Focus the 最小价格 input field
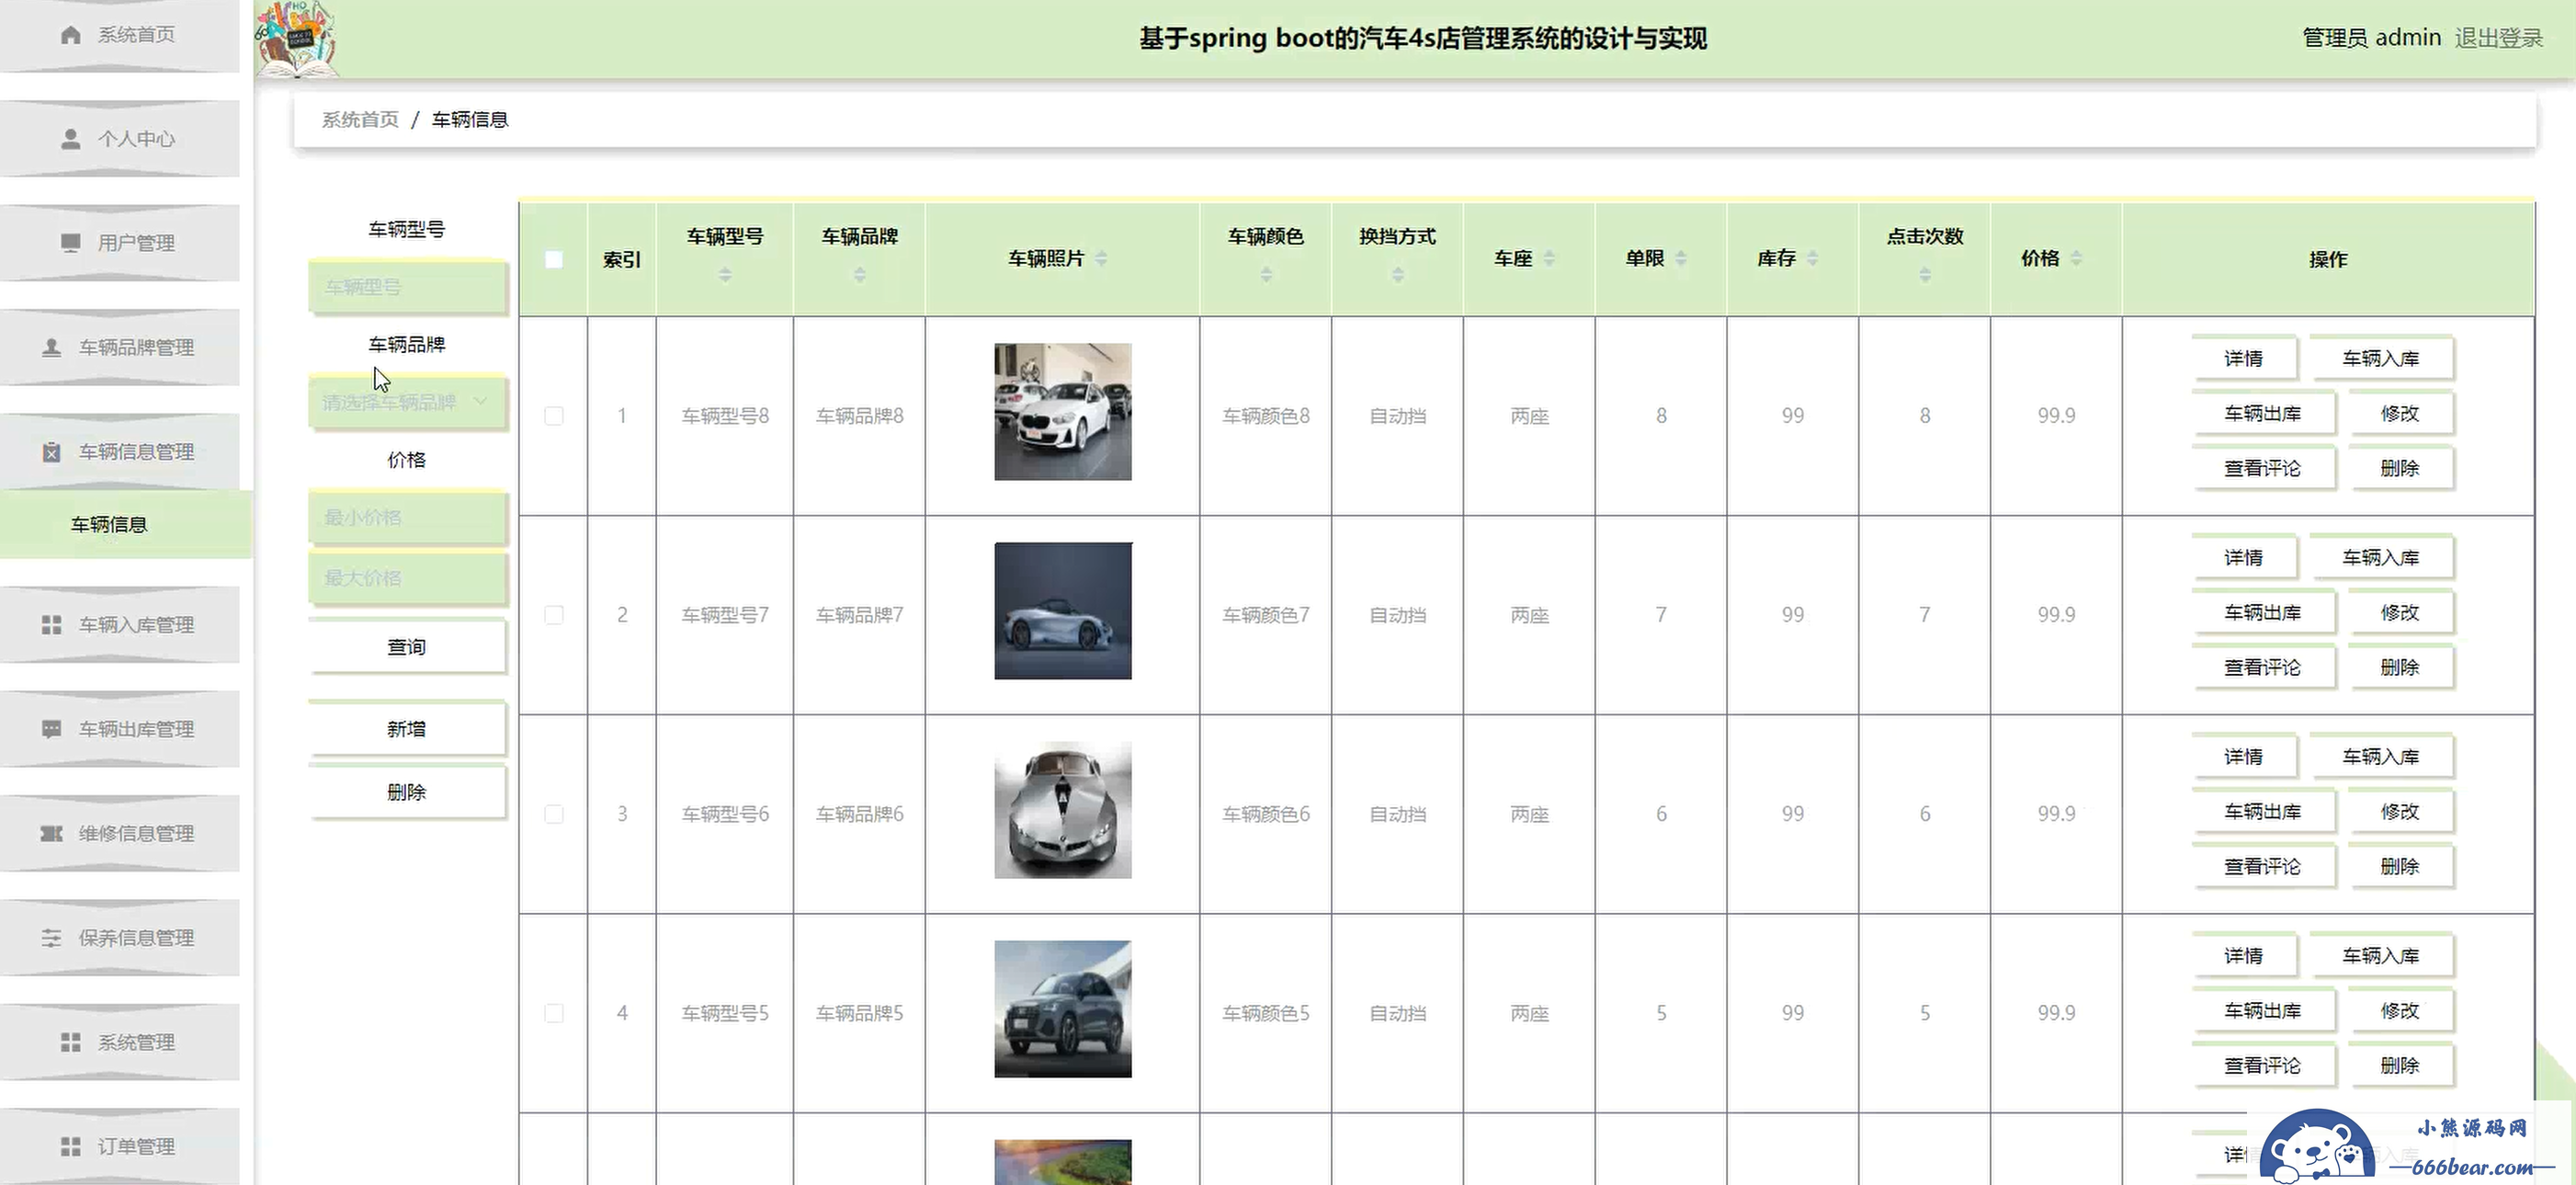 [407, 517]
